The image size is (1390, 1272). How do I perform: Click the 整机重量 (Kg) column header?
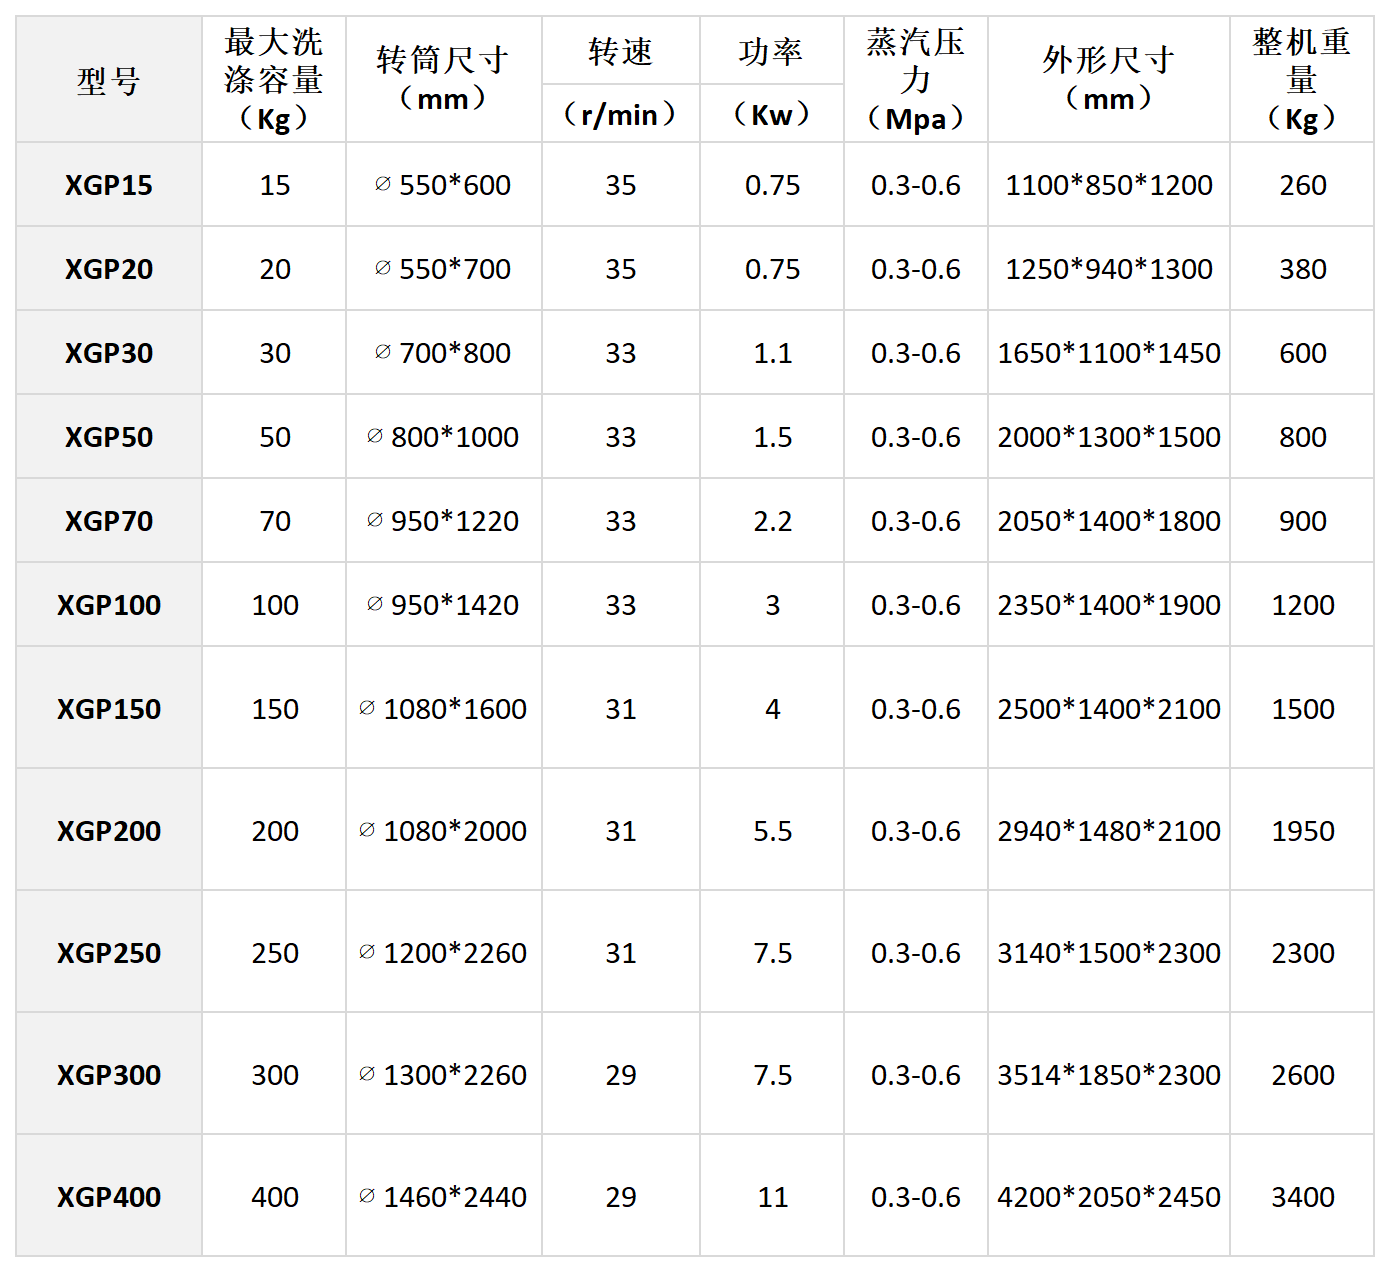(x=1301, y=80)
